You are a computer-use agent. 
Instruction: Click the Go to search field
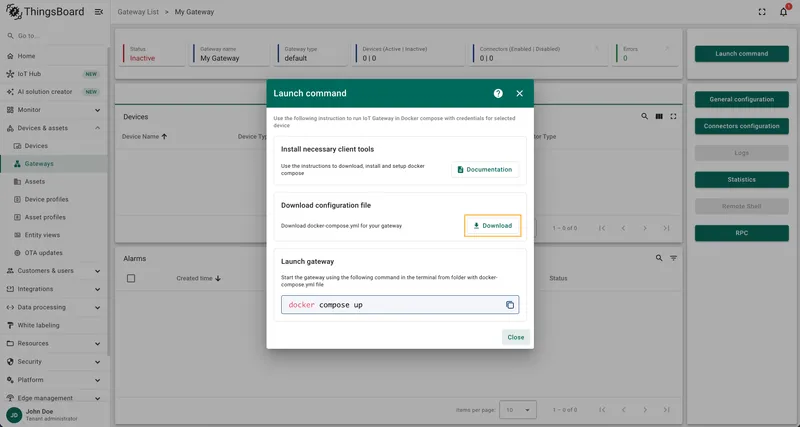55,36
